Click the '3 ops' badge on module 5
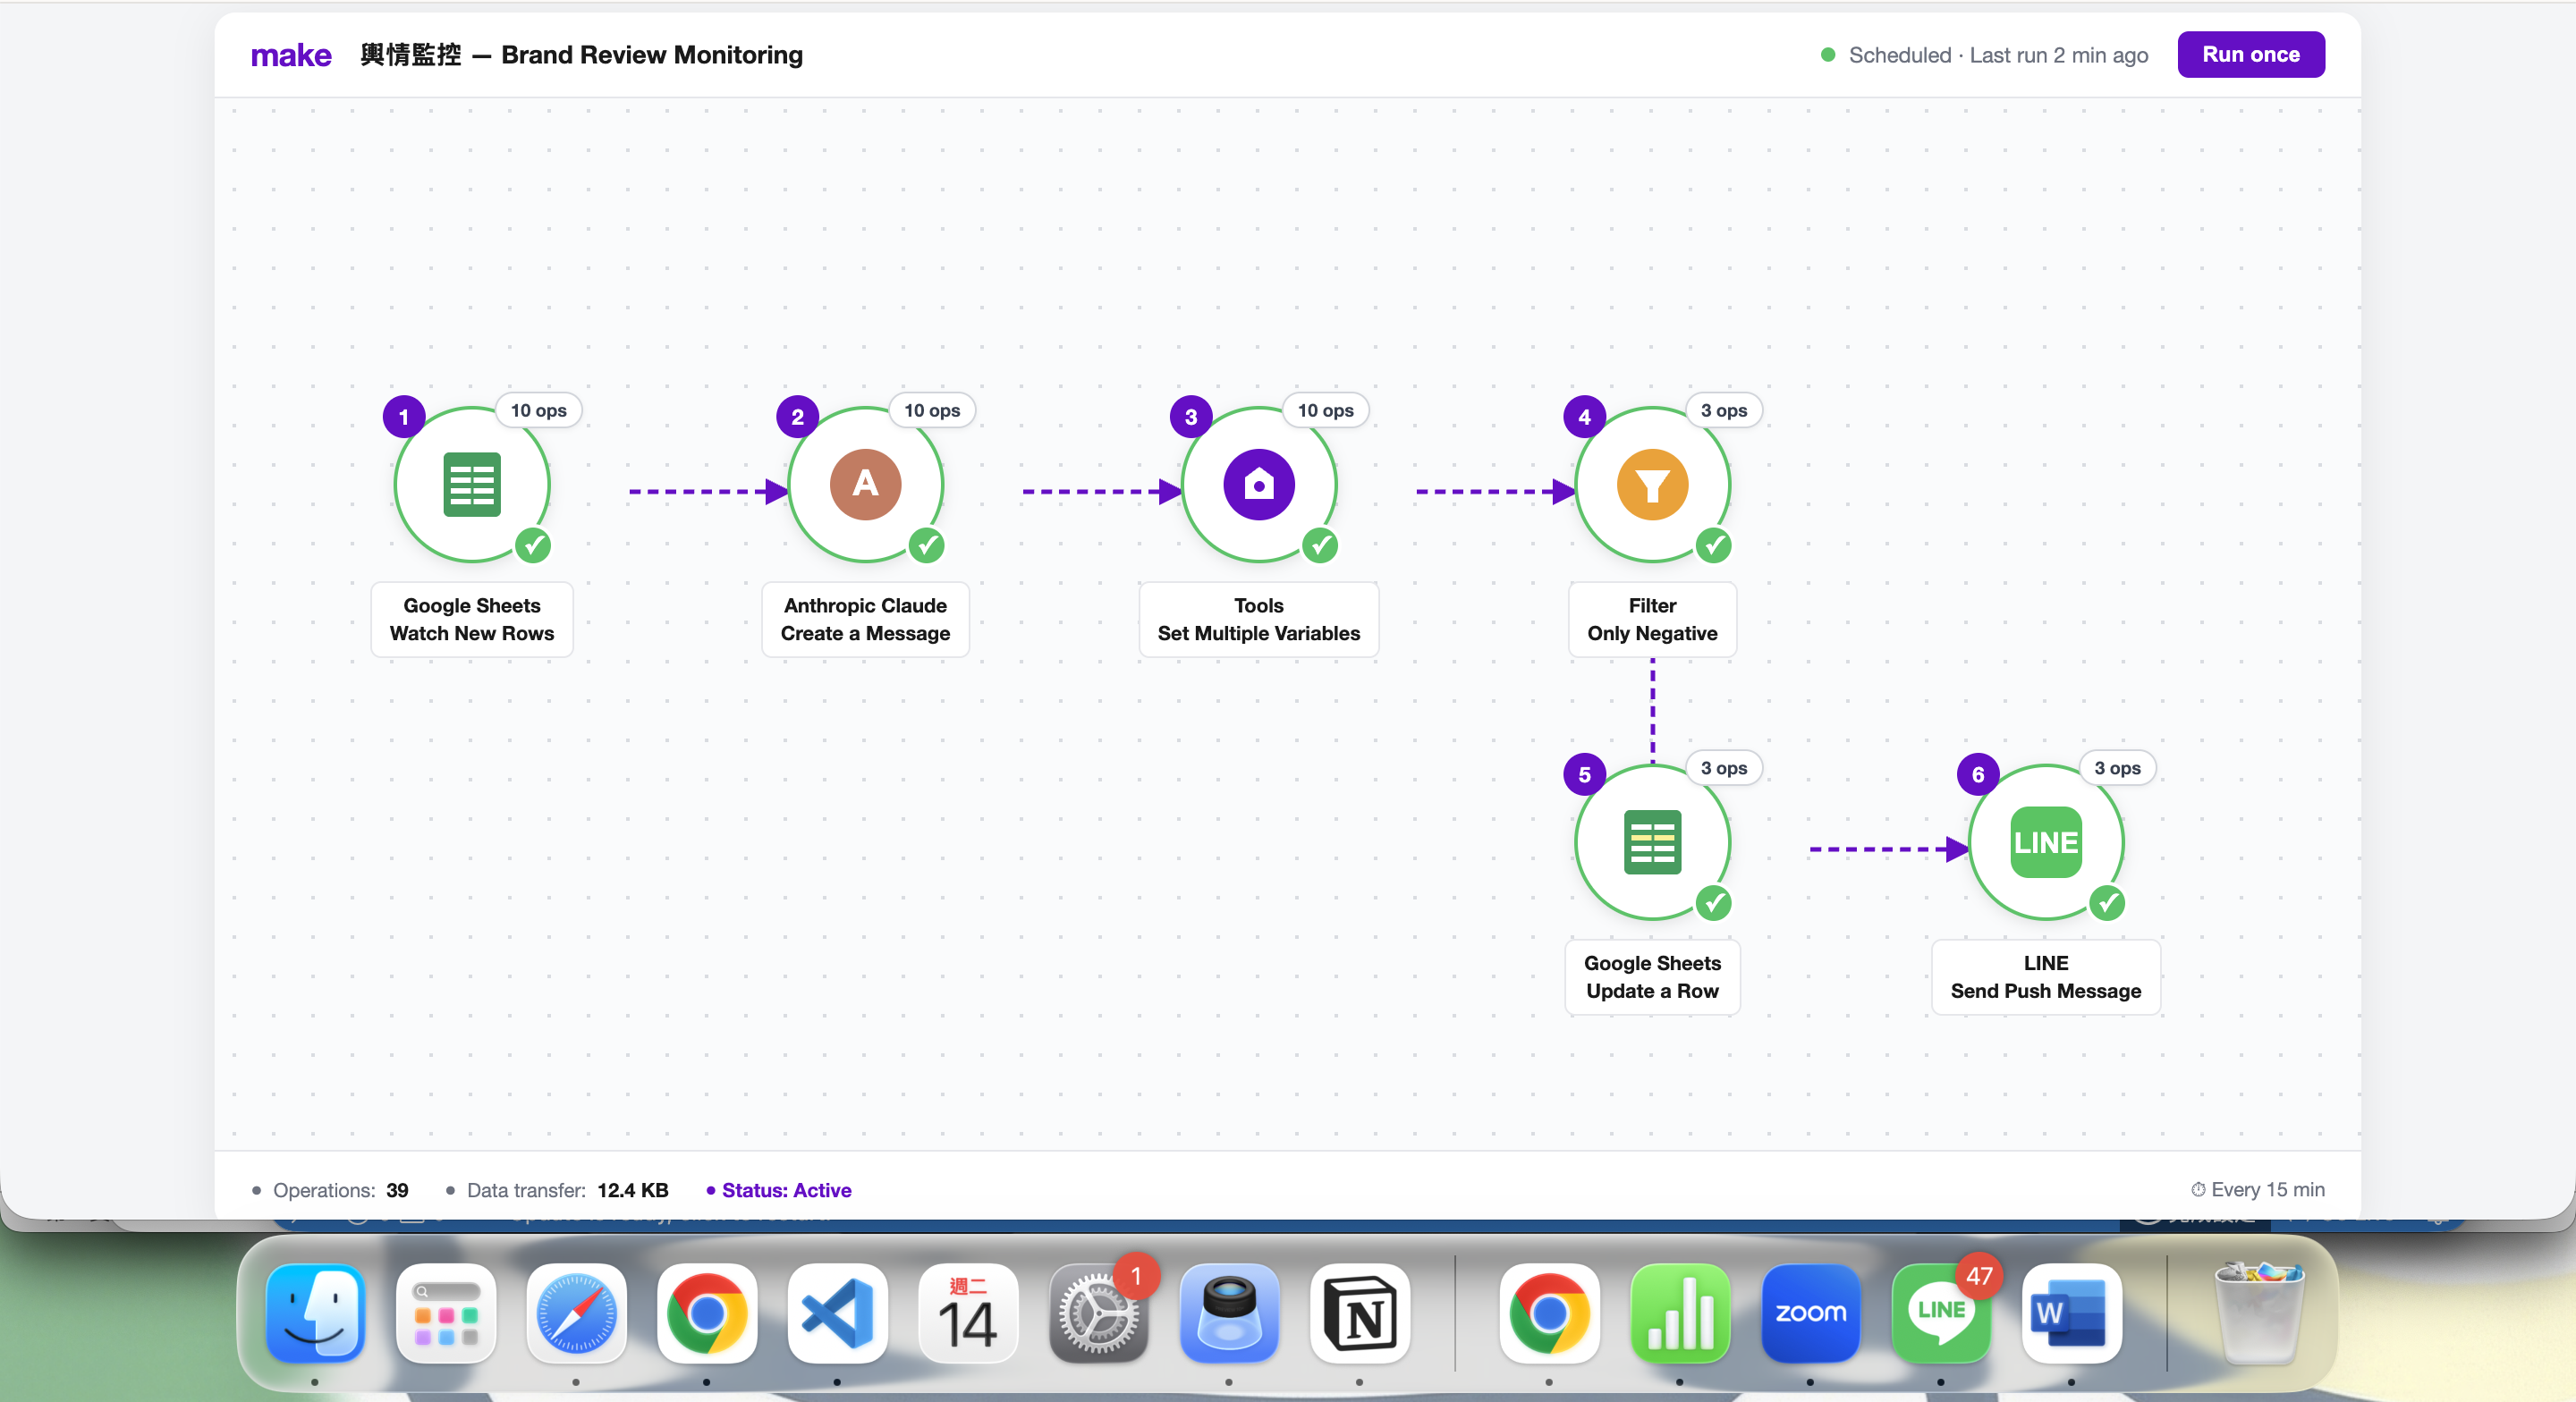 [1724, 768]
